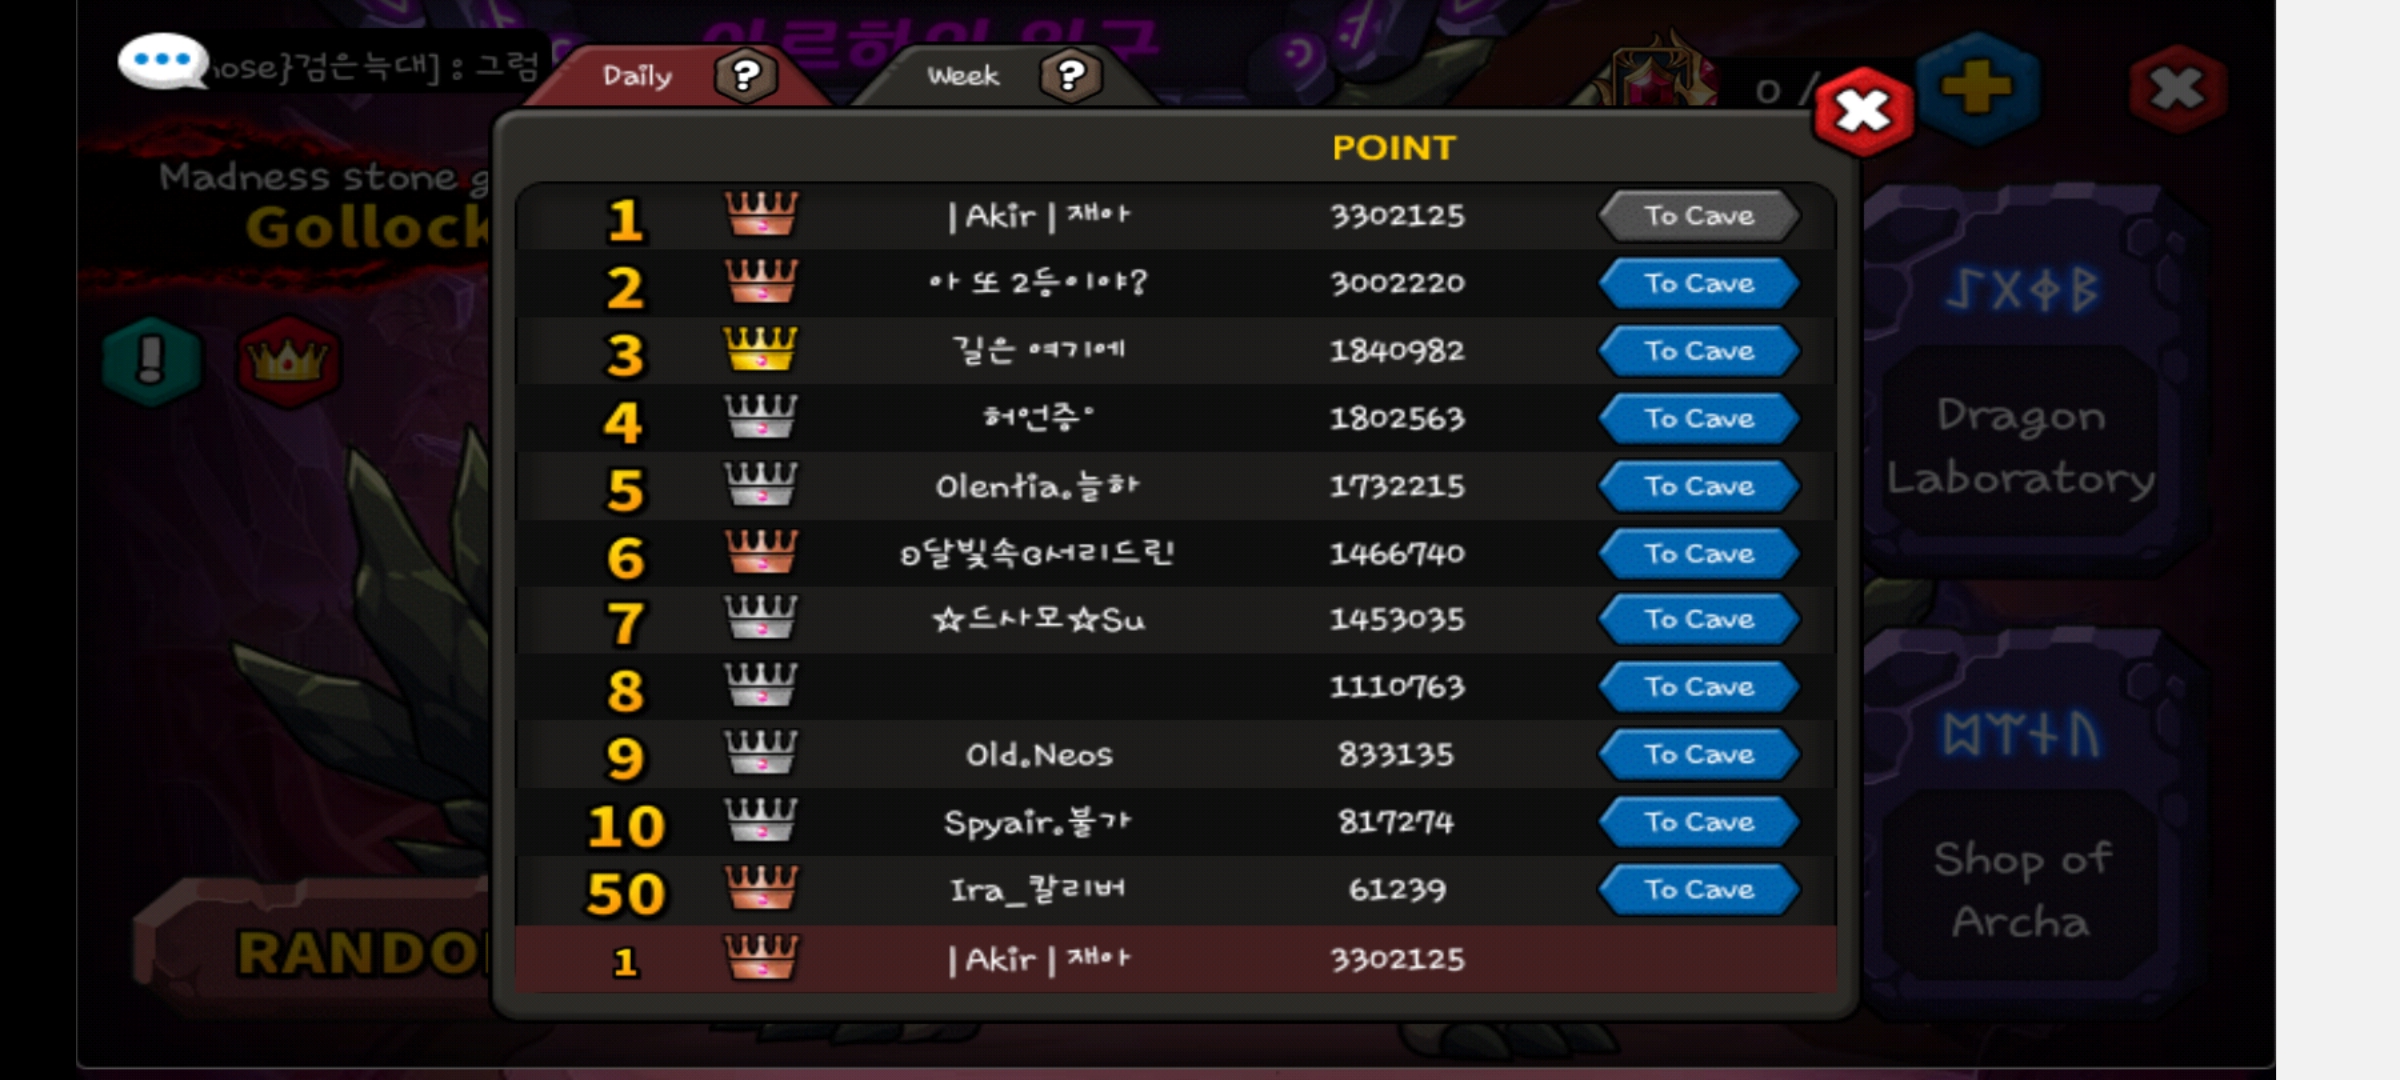This screenshot has width=2400, height=1080.
Task: Switch to the Daily tab
Action: [637, 76]
